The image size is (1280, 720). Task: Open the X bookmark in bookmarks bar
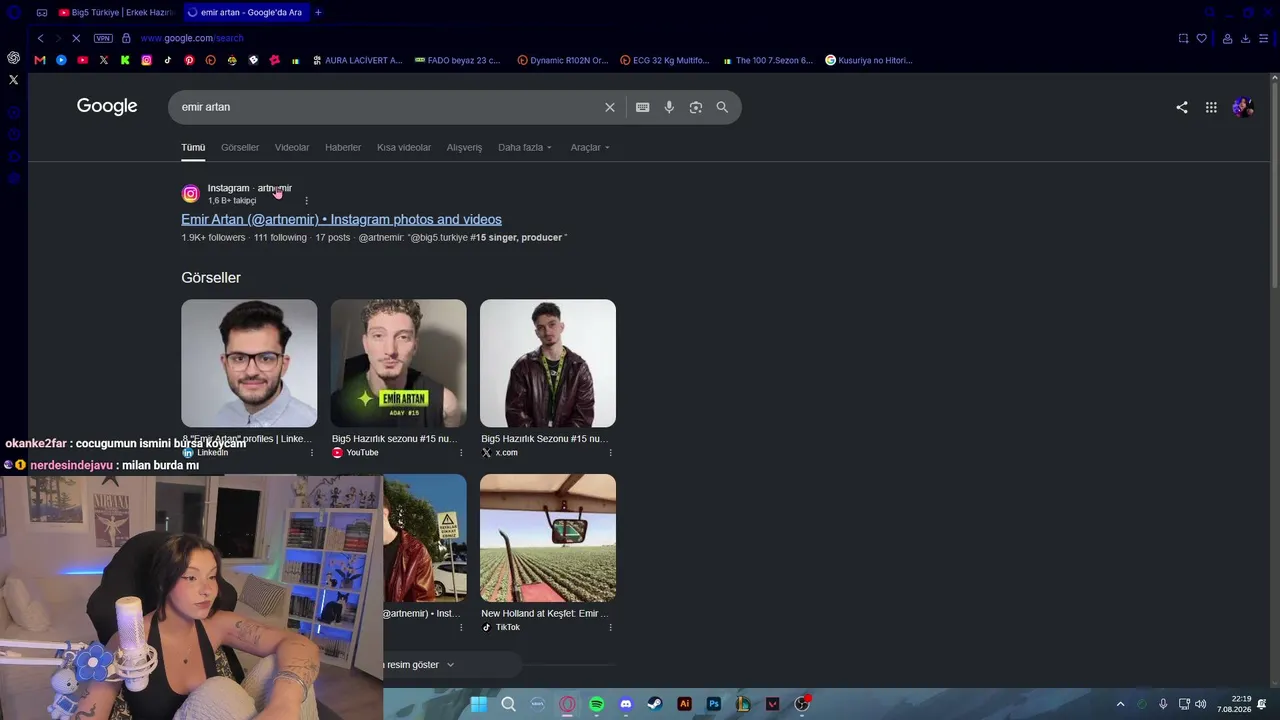coord(104,60)
